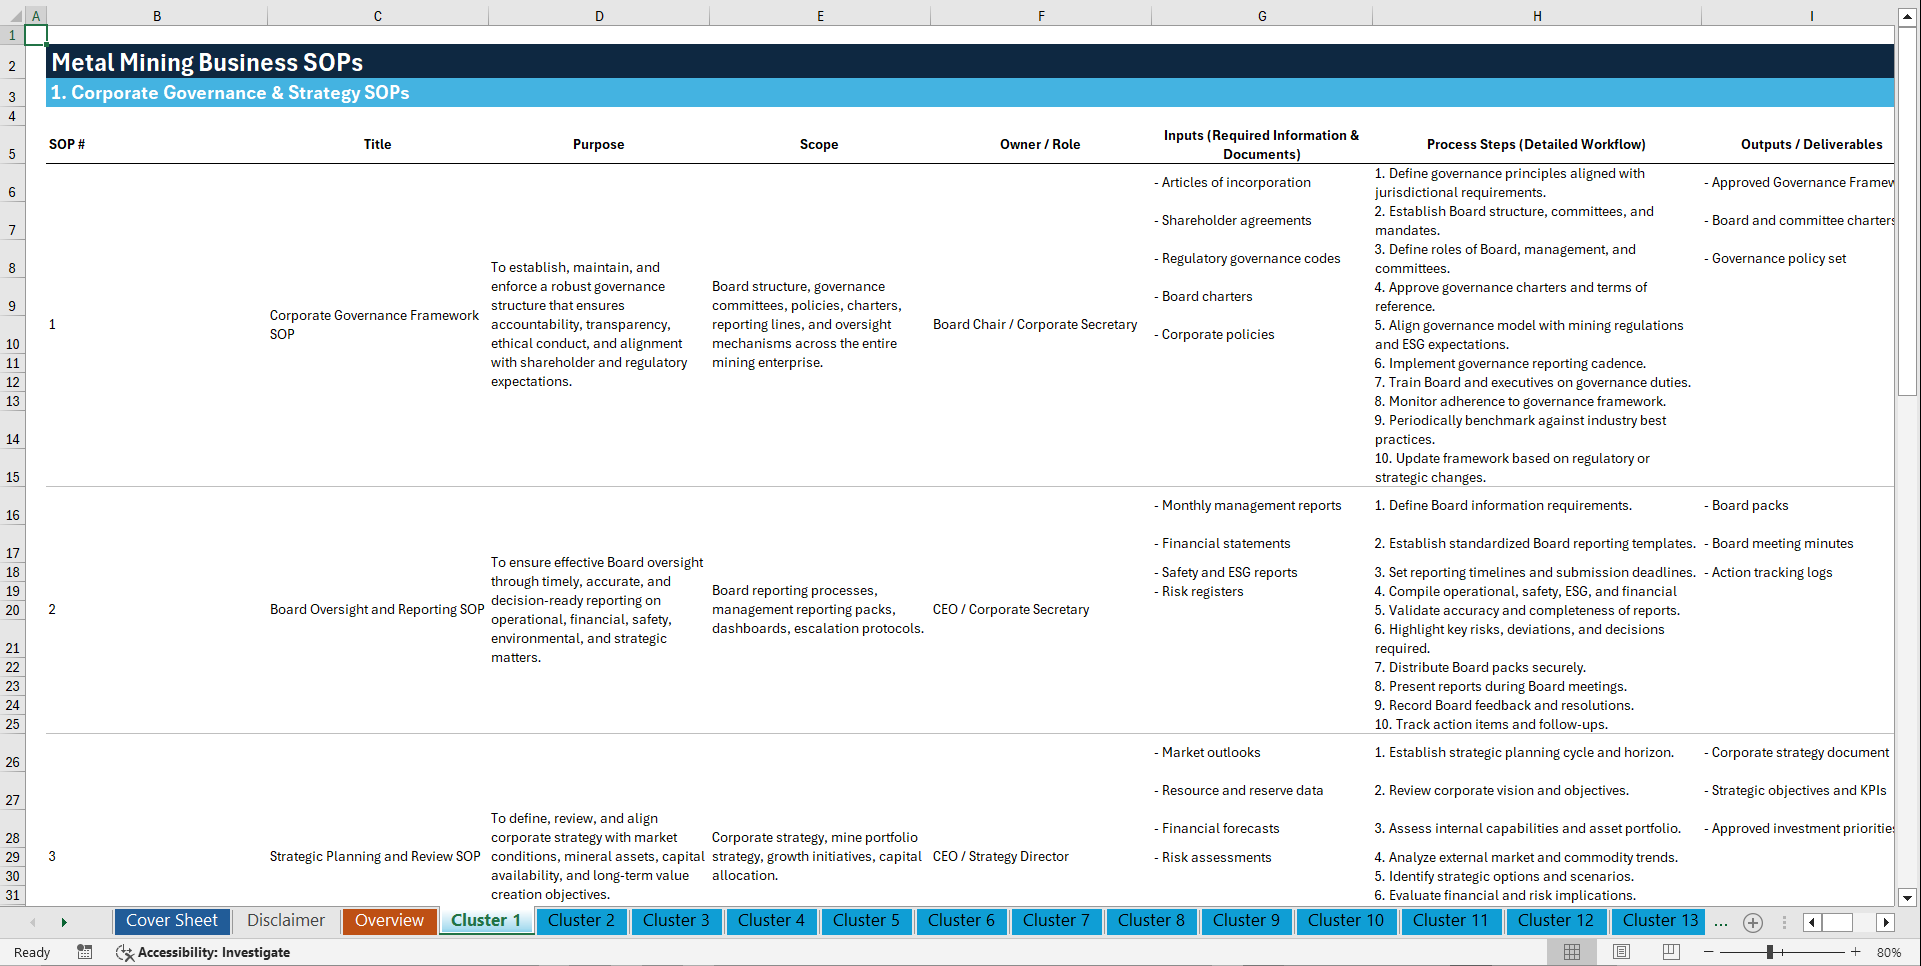This screenshot has height=966, width=1921.
Task: Select row 9 header
Action: click(12, 305)
